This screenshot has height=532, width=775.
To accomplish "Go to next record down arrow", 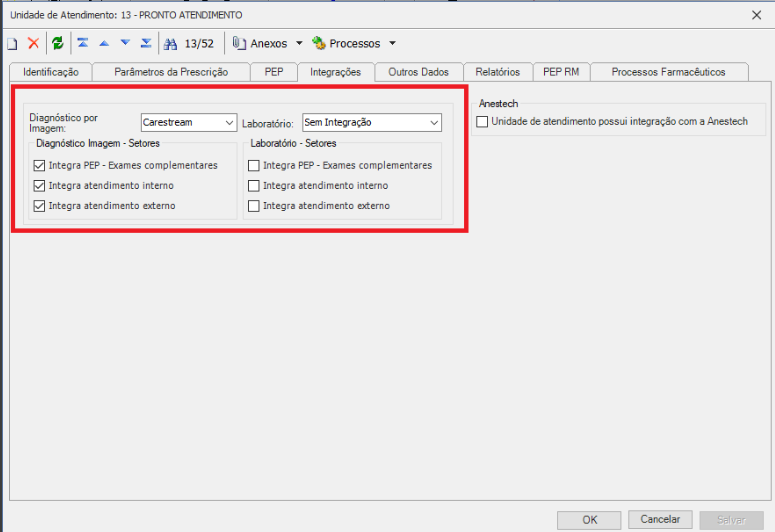I will tap(126, 43).
